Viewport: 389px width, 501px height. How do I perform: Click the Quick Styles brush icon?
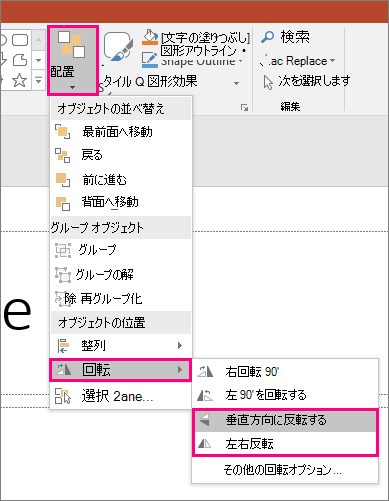pos(119,47)
